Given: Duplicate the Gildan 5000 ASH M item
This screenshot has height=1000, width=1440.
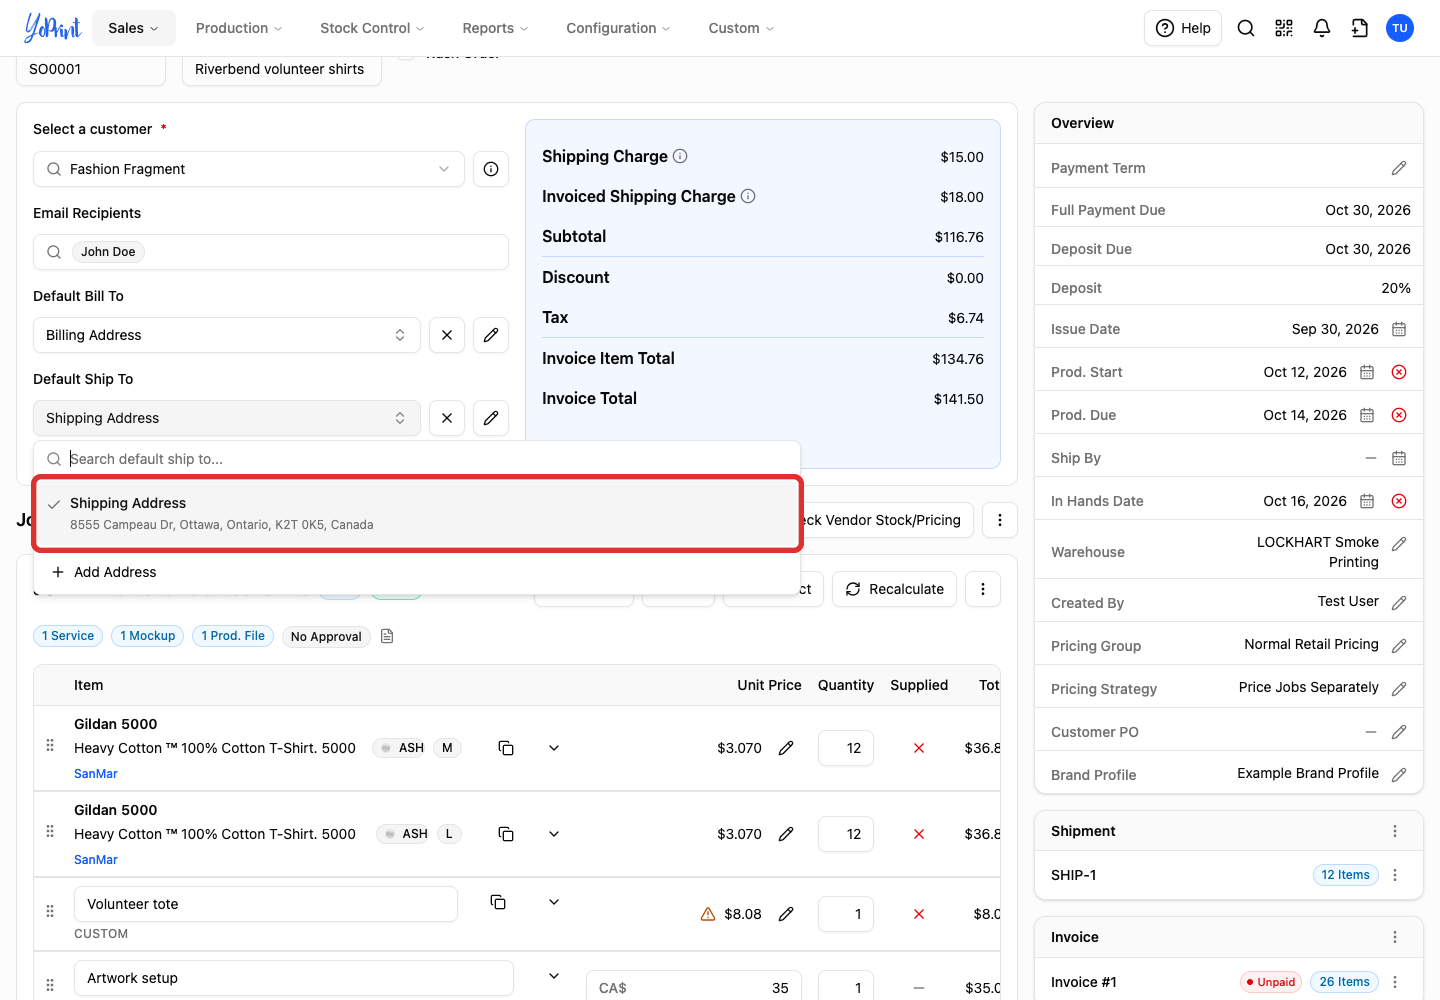Looking at the screenshot, I should click(x=506, y=748).
